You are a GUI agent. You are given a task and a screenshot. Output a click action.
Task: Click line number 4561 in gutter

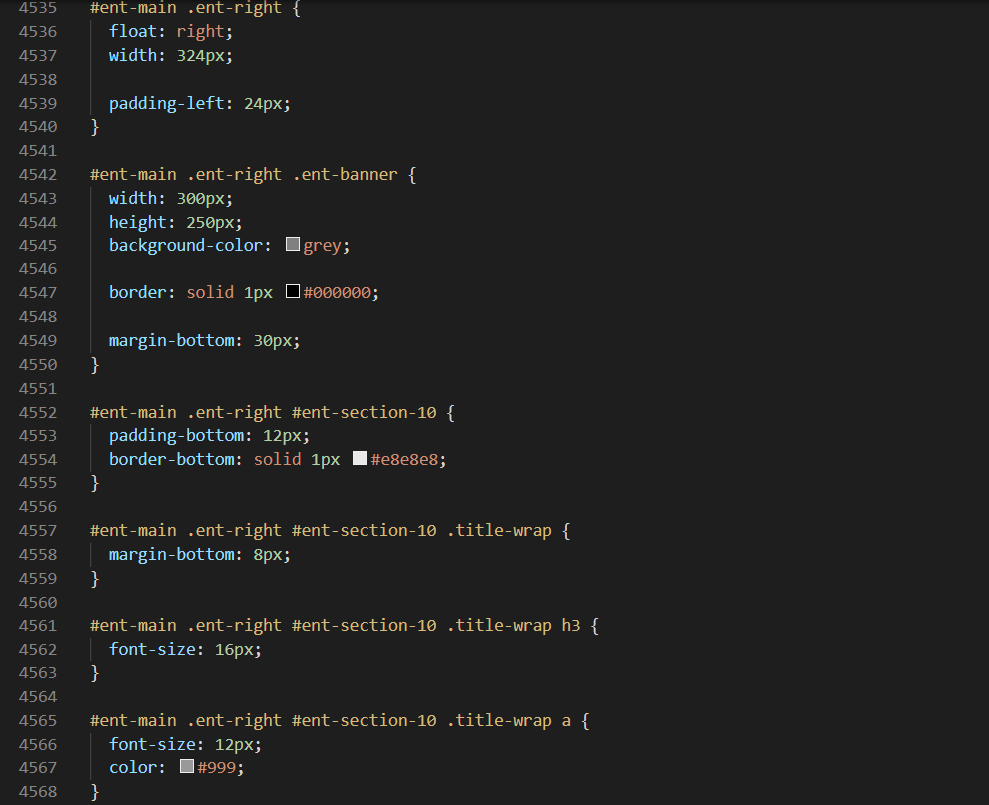point(38,626)
